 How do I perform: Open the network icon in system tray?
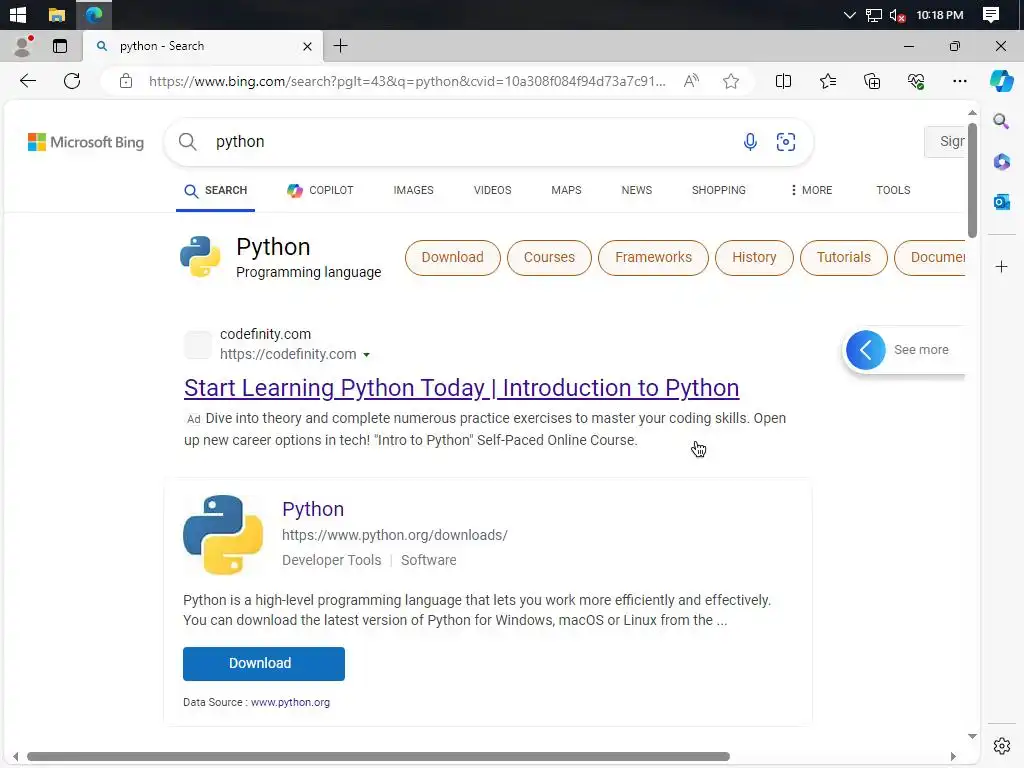[873, 14]
